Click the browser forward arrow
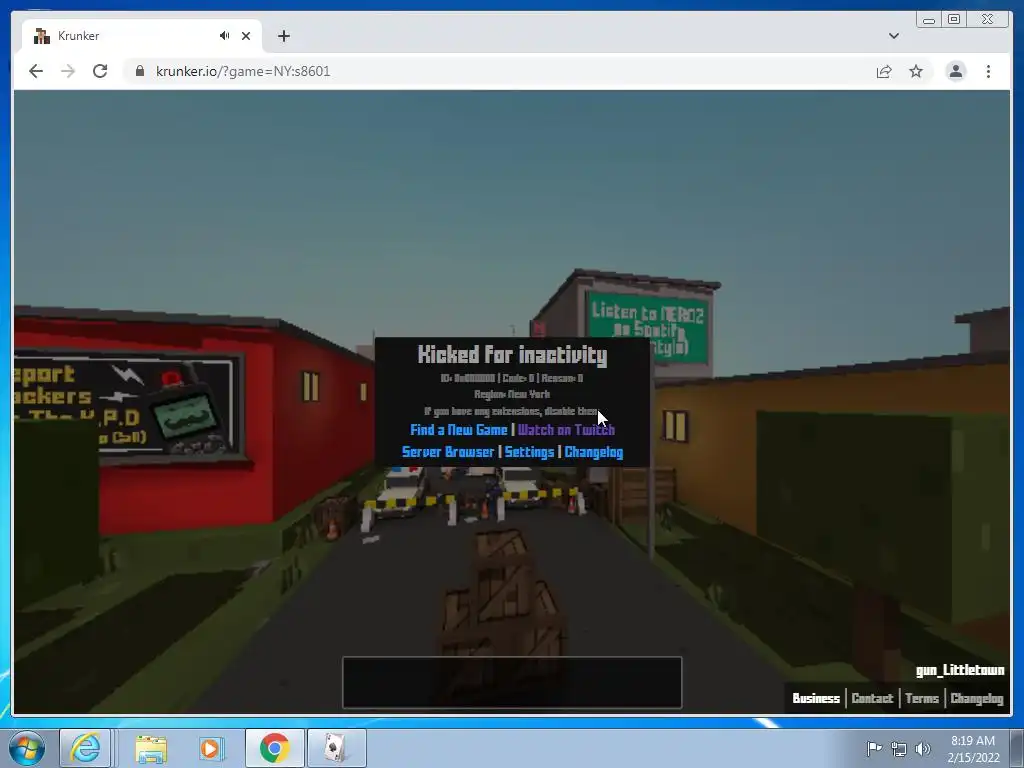Image resolution: width=1024 pixels, height=768 pixels. click(x=68, y=71)
